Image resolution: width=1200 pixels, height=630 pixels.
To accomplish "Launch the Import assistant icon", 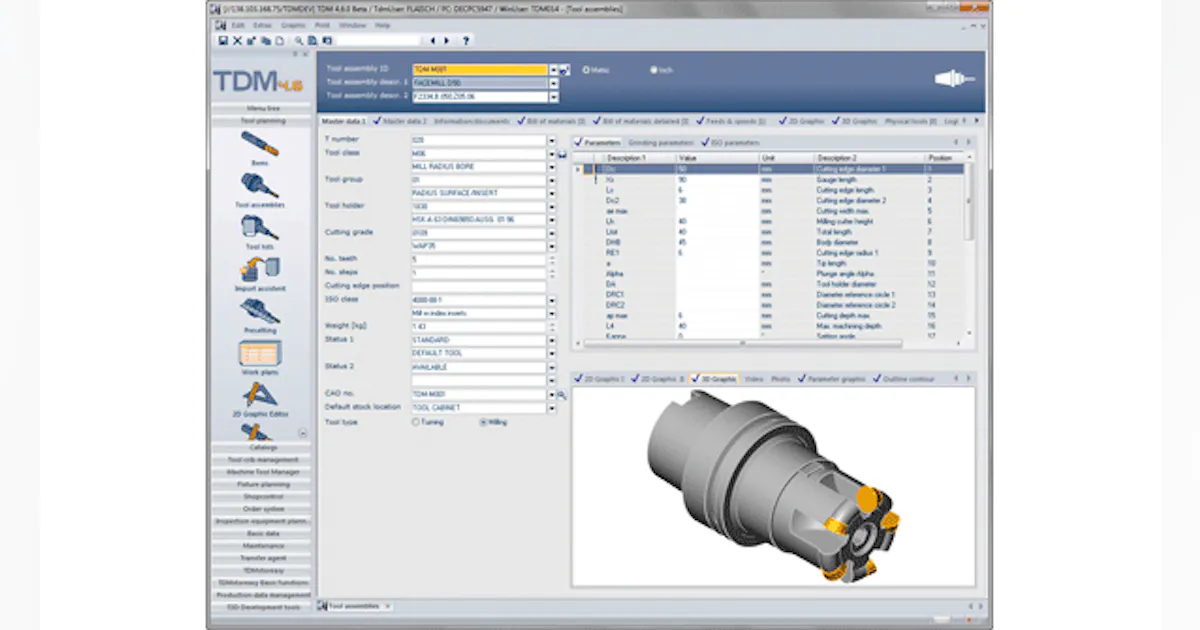I will 260,270.
